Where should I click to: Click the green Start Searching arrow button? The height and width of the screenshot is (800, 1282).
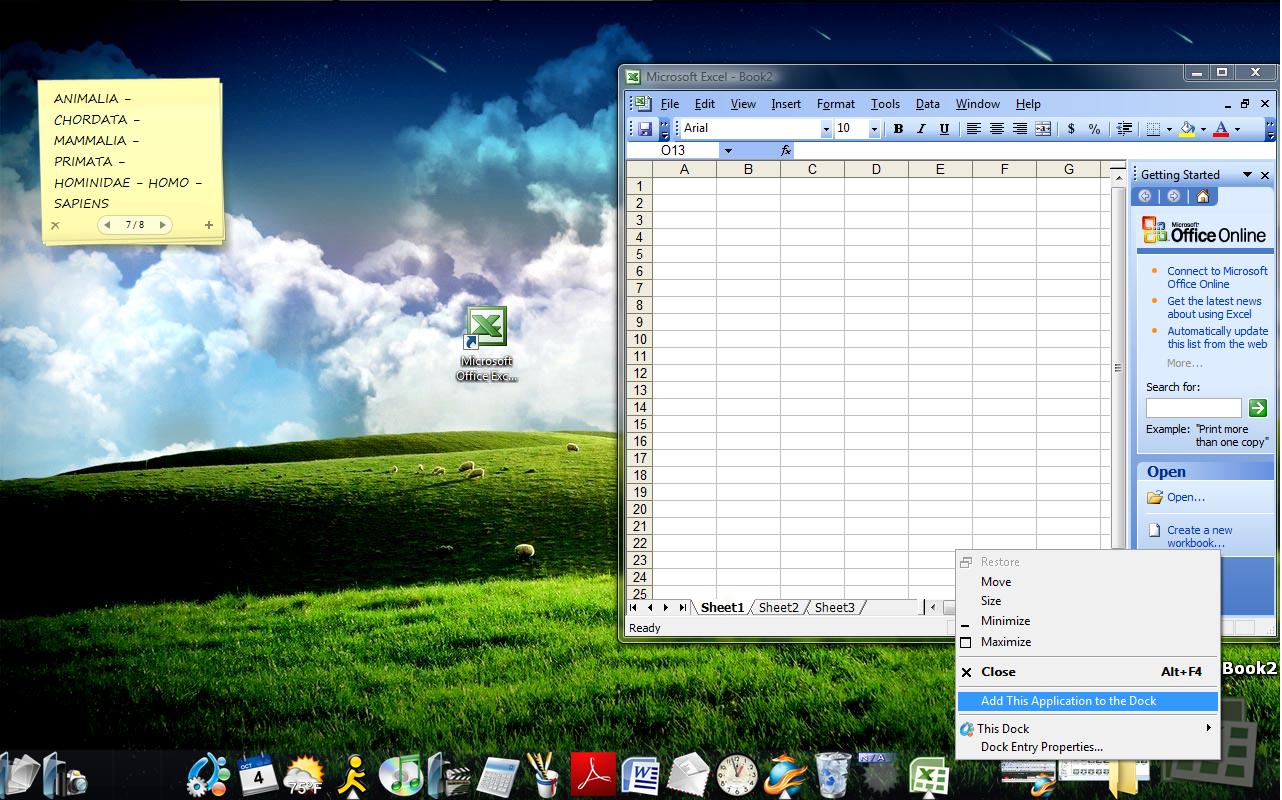1258,408
